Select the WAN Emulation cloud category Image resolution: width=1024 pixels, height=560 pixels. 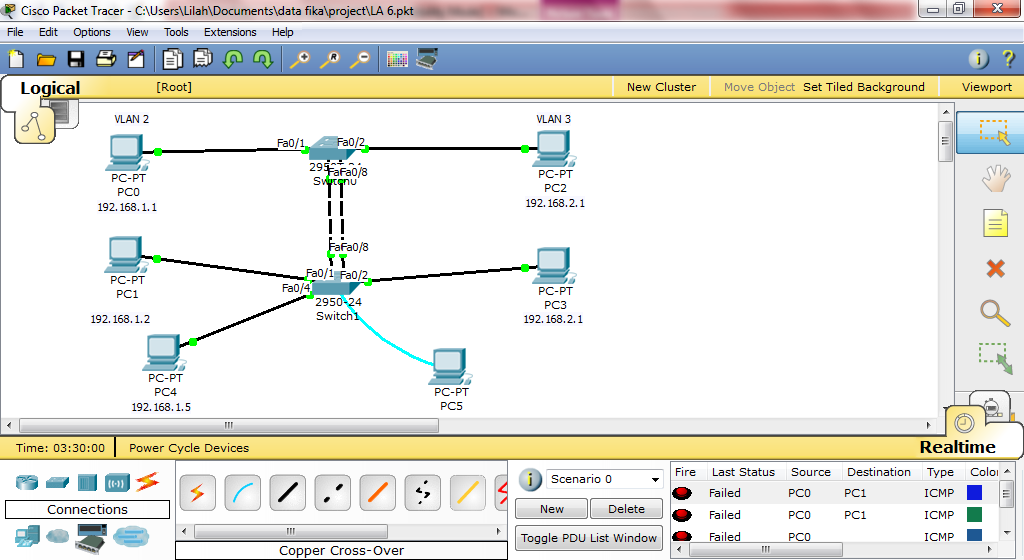(57, 537)
